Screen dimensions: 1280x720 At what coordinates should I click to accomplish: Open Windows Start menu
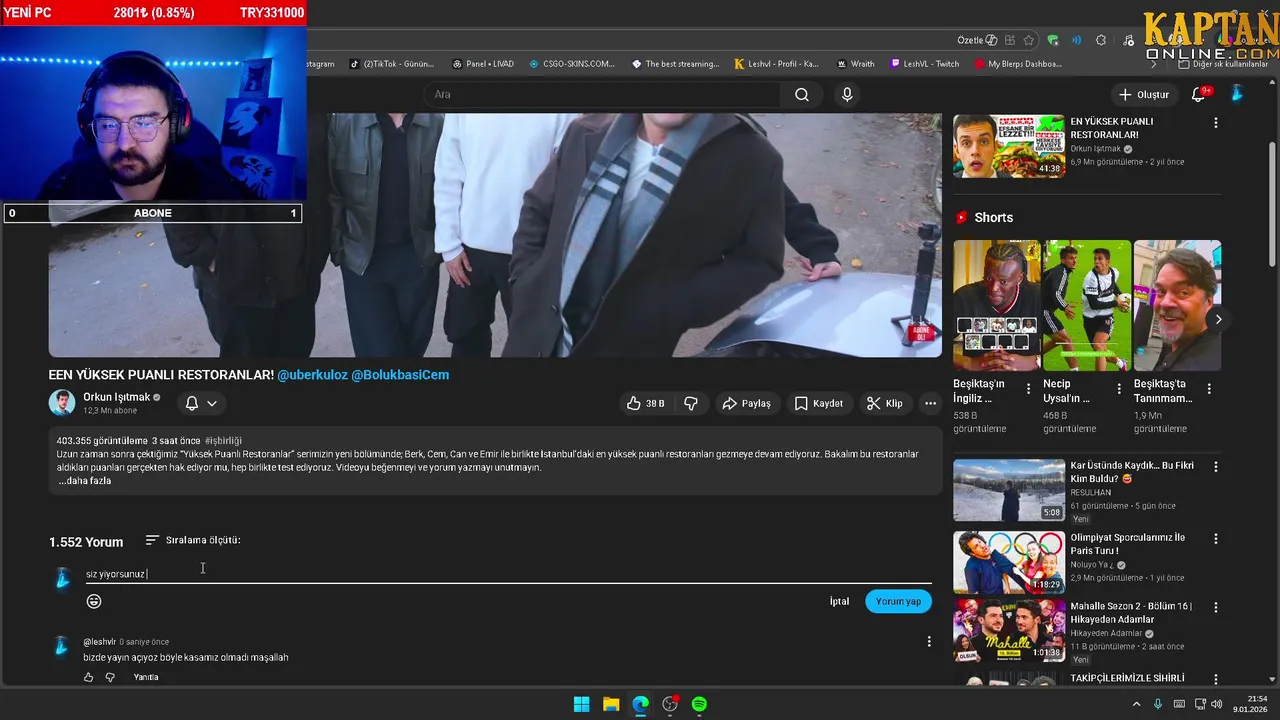click(x=581, y=704)
